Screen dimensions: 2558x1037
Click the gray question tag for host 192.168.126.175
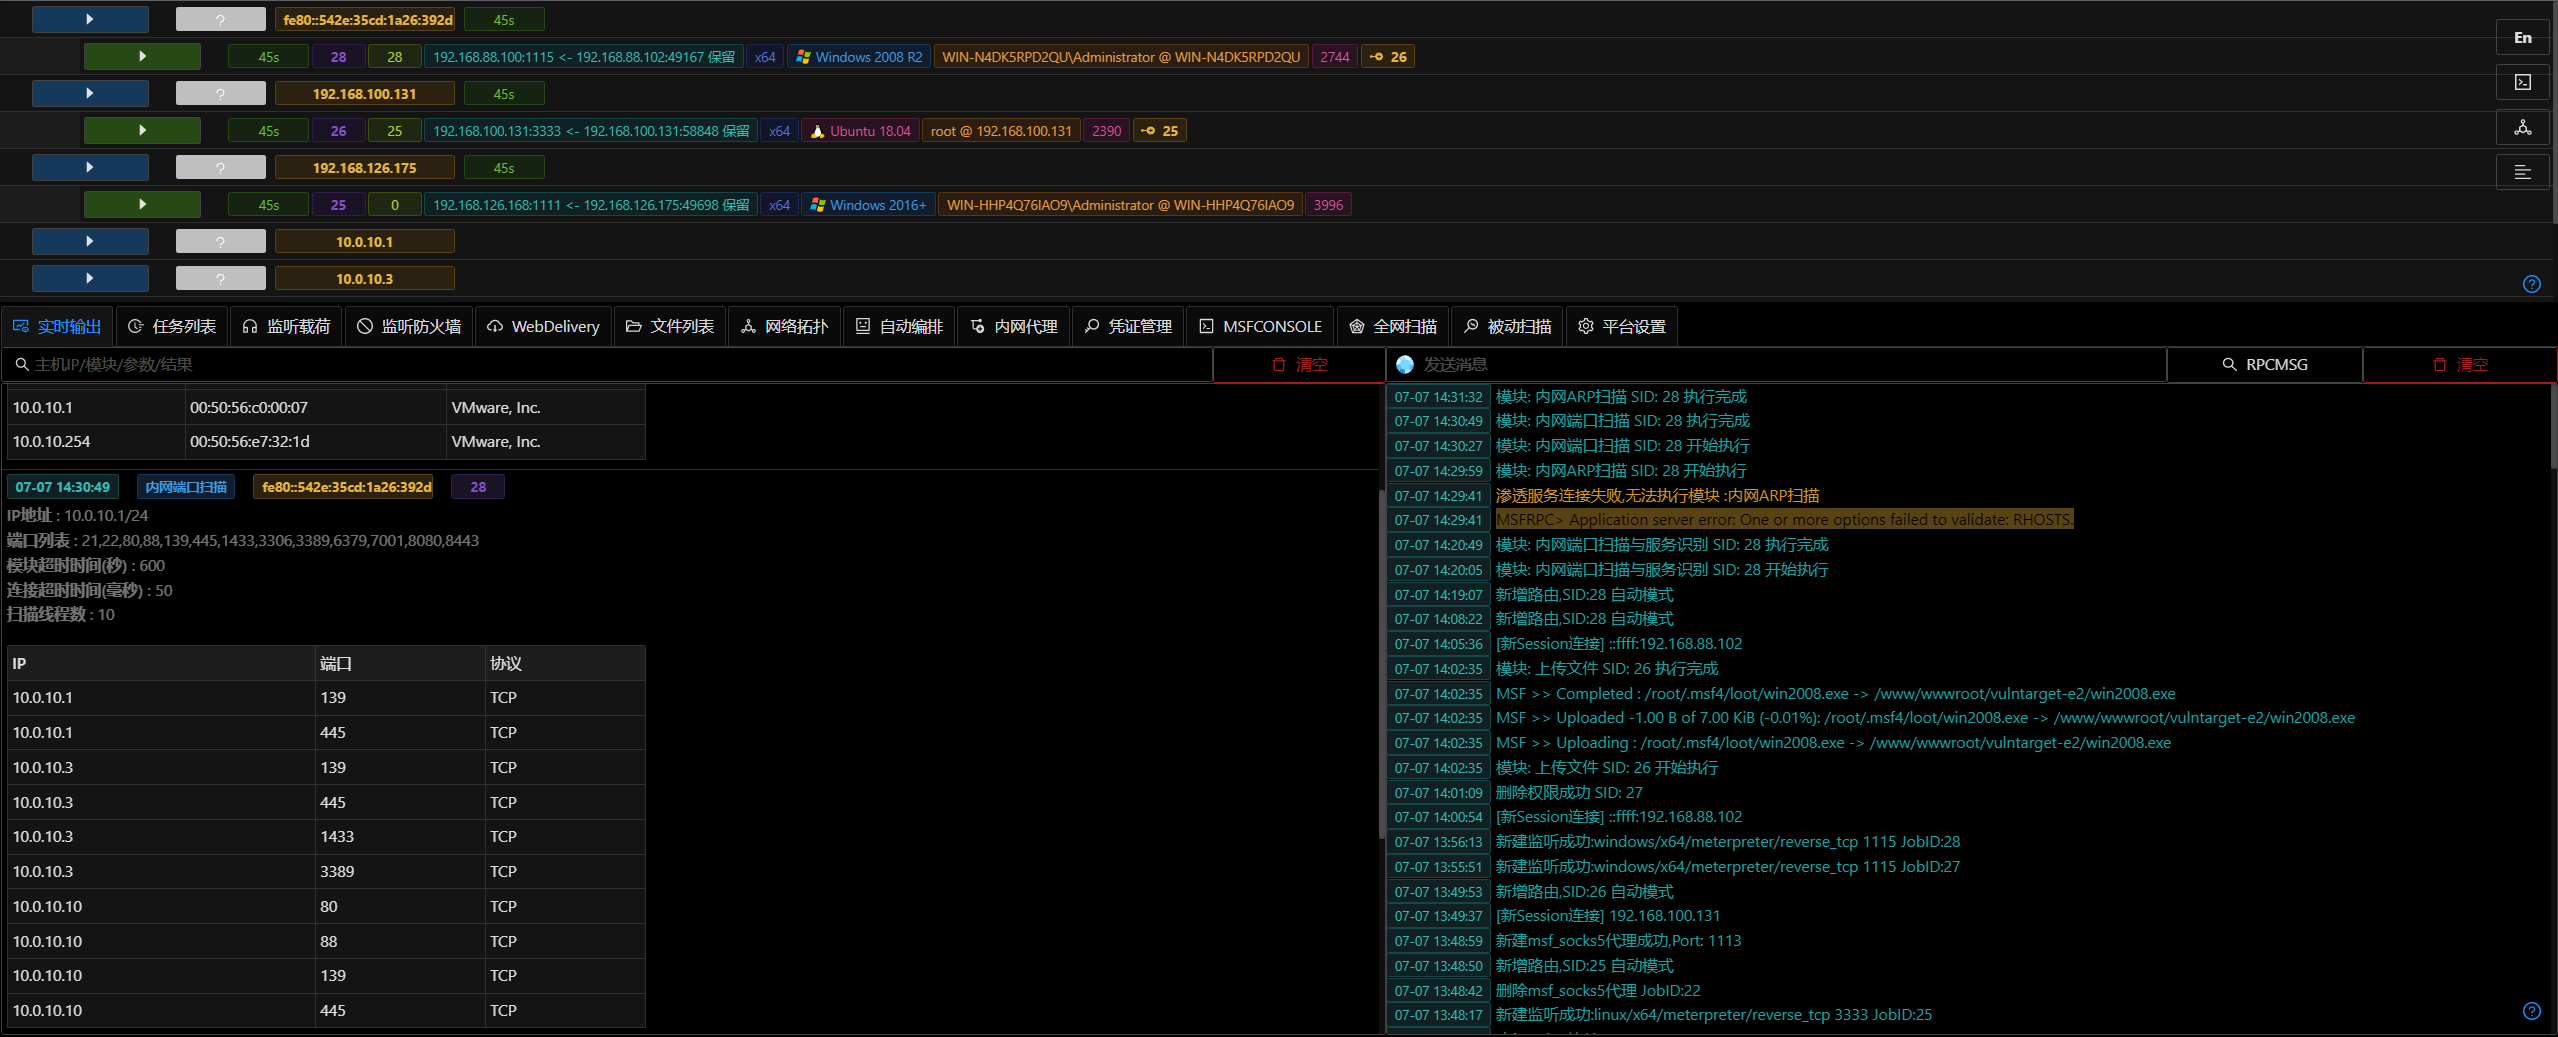(221, 168)
